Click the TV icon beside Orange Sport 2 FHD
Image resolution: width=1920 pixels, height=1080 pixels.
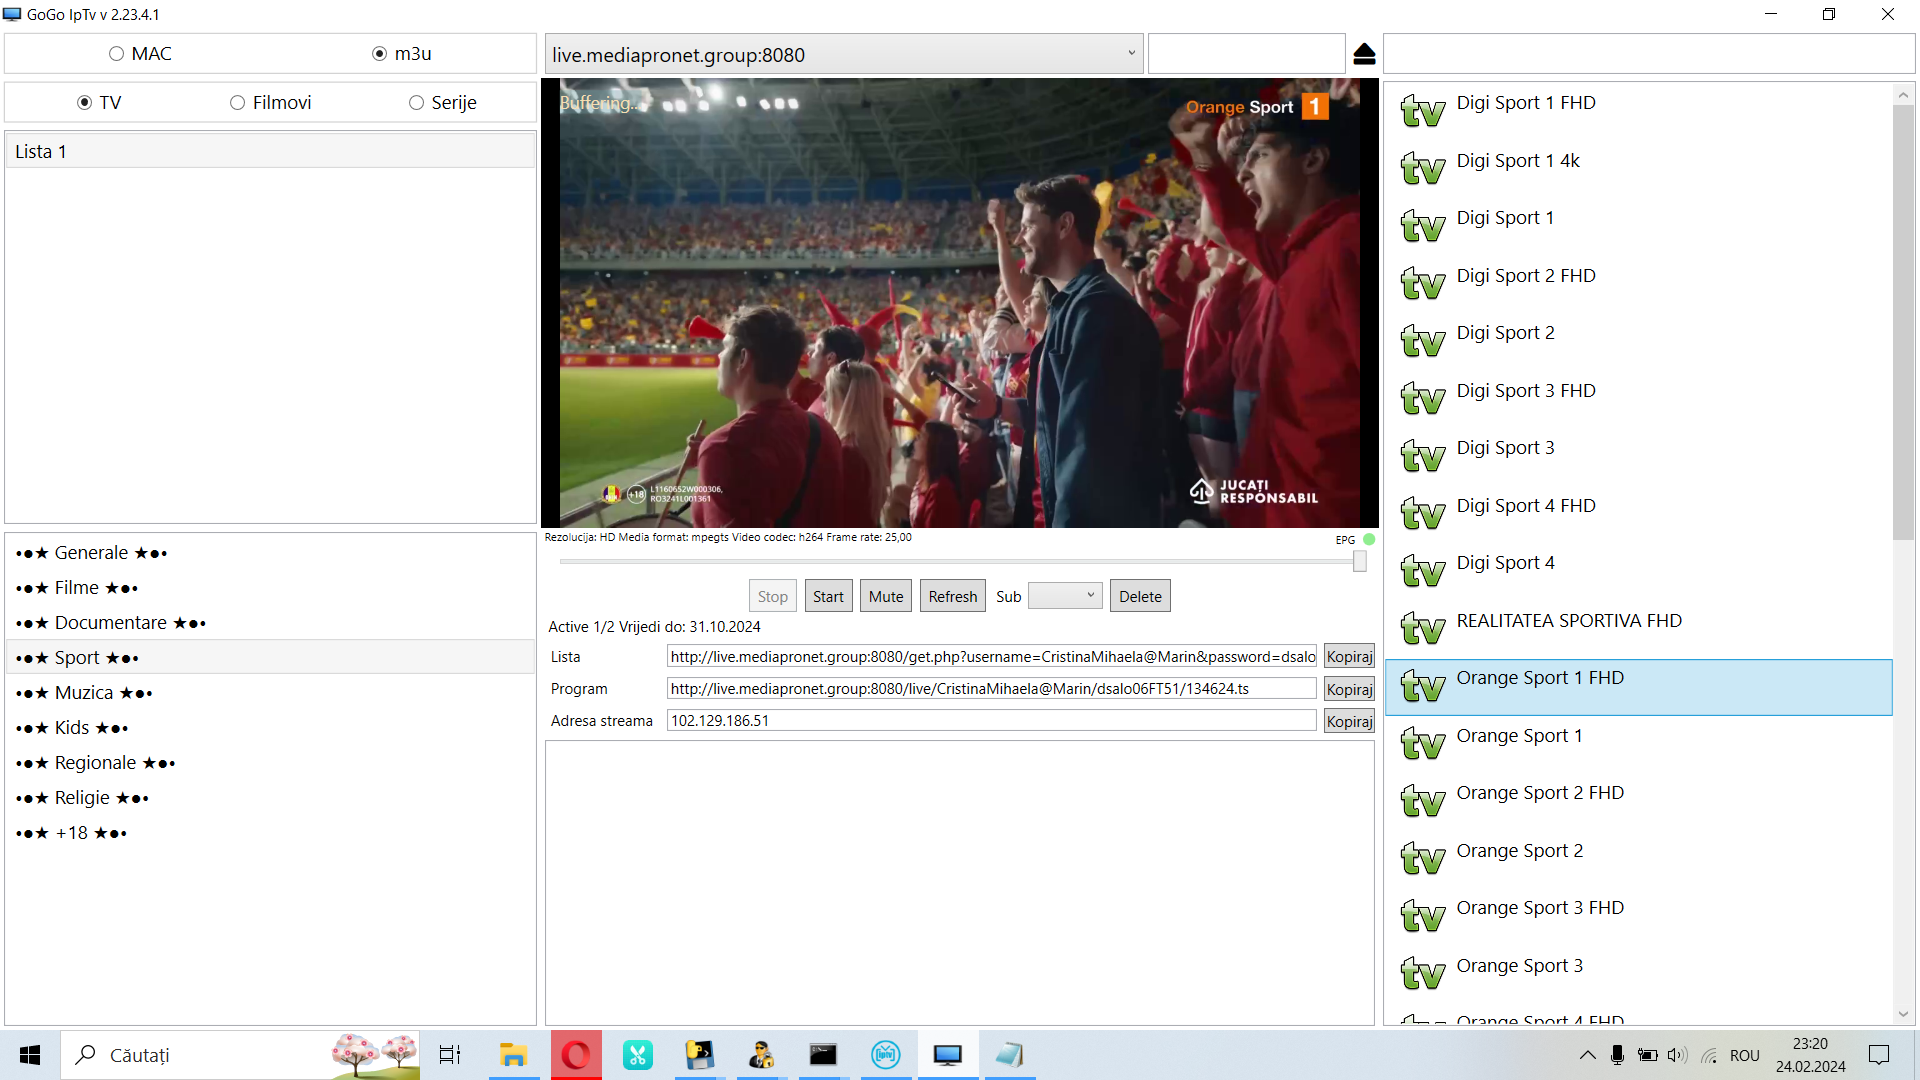pos(1422,801)
